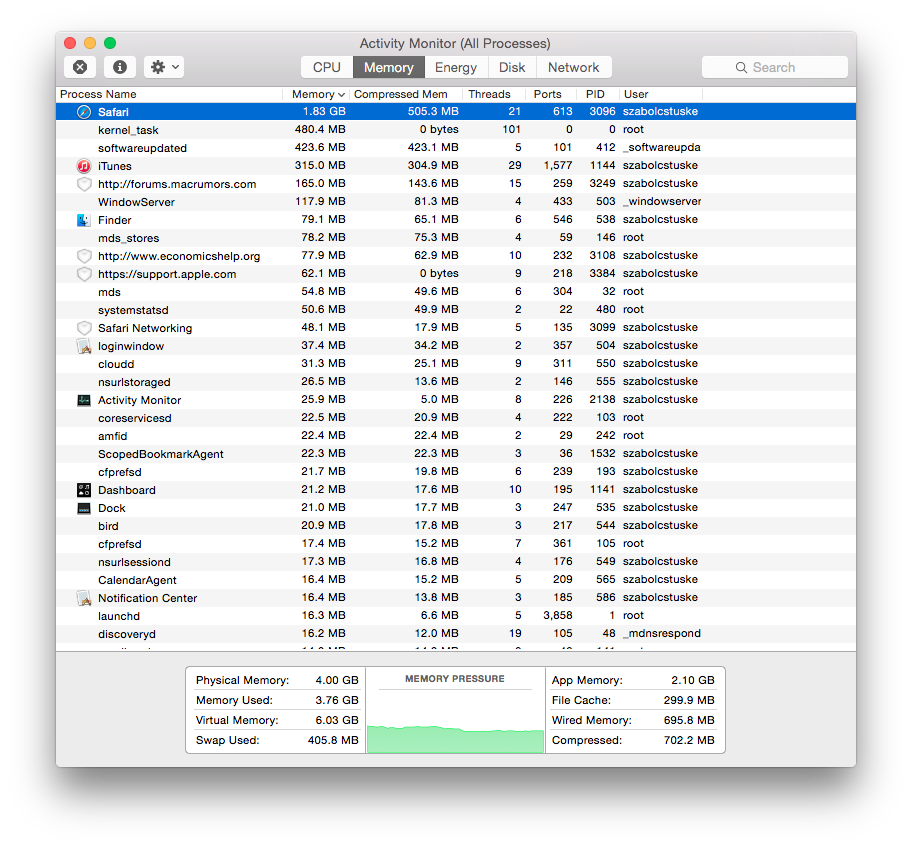
Task: Select the amfid process row
Action: tap(456, 436)
